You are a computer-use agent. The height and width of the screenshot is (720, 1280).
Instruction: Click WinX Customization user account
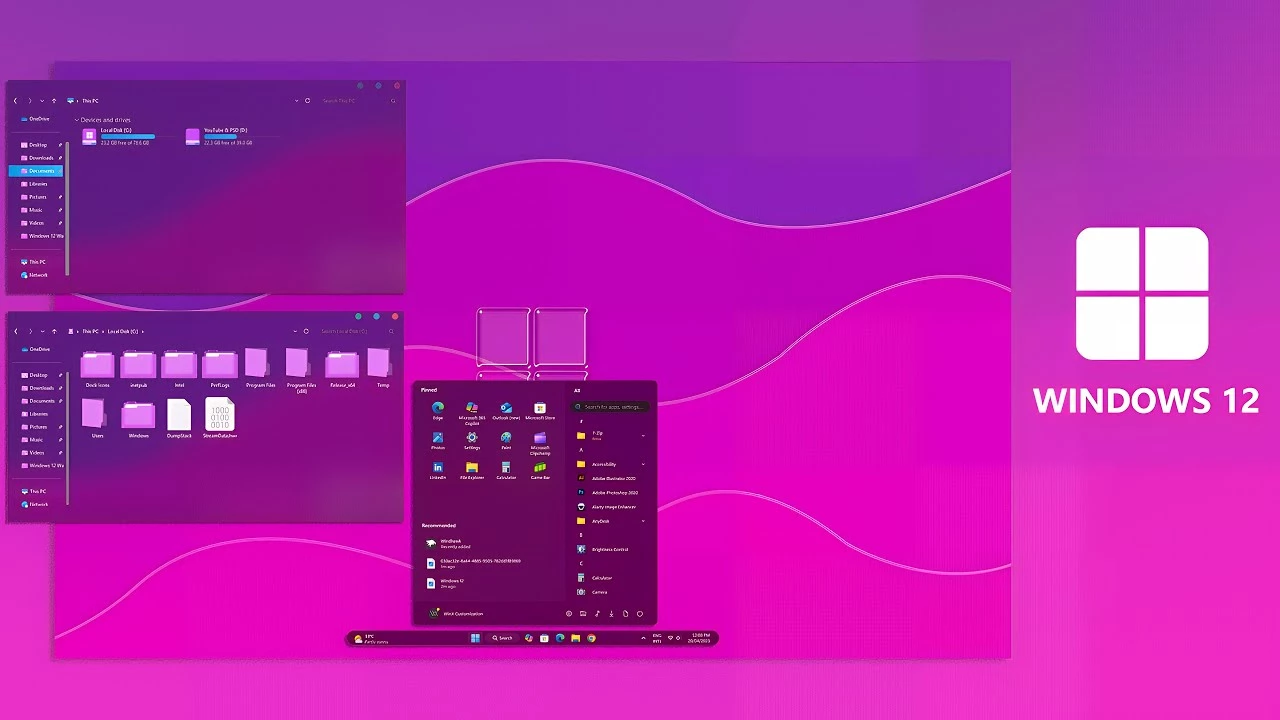point(456,614)
